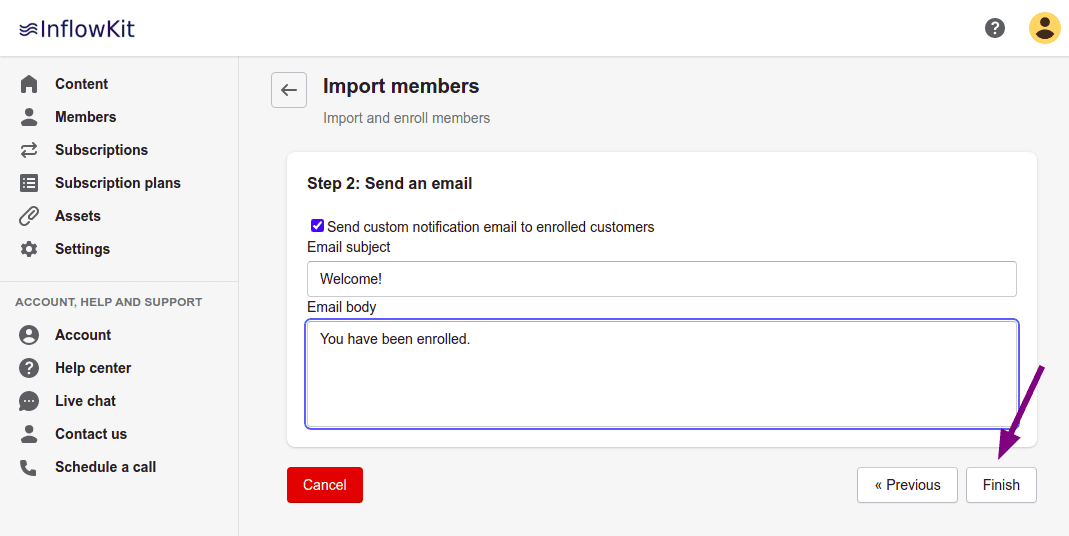This screenshot has width=1069, height=536.
Task: Click the Subscriptions arrows icon
Action: coord(29,150)
